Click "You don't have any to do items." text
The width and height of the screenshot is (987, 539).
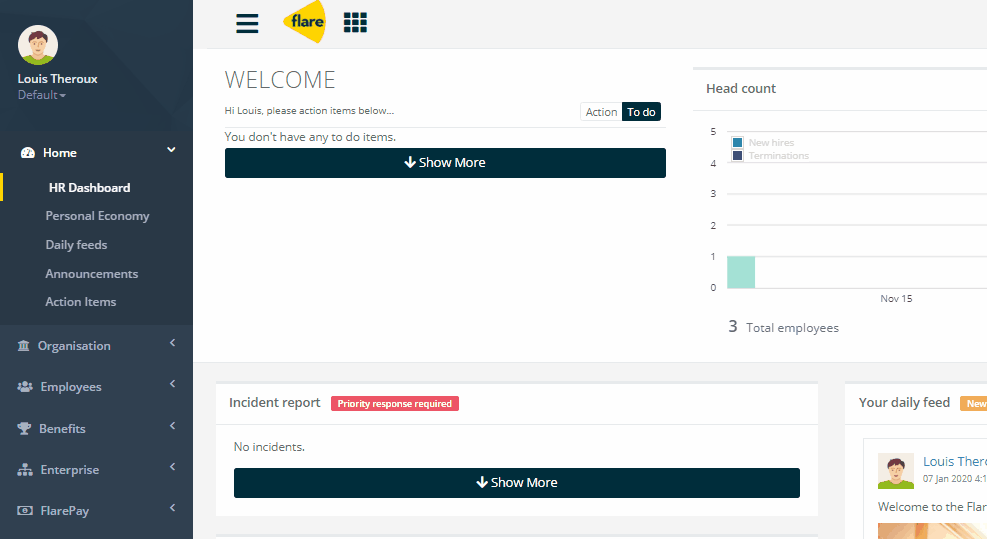pos(310,137)
